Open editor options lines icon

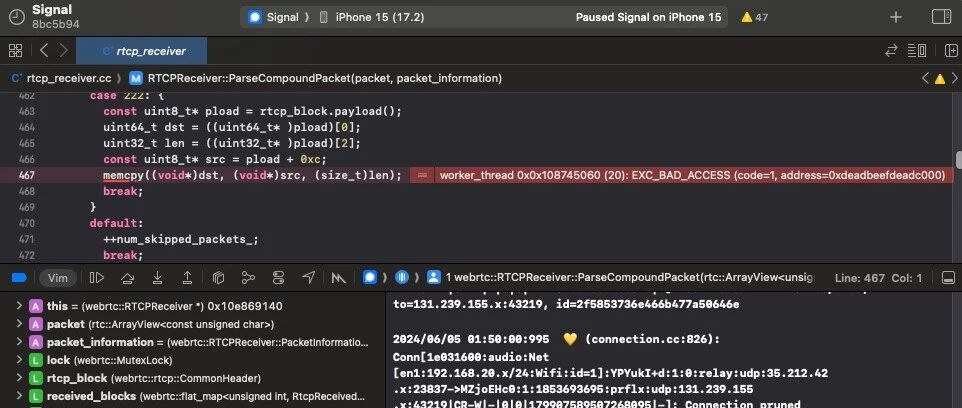(917, 51)
